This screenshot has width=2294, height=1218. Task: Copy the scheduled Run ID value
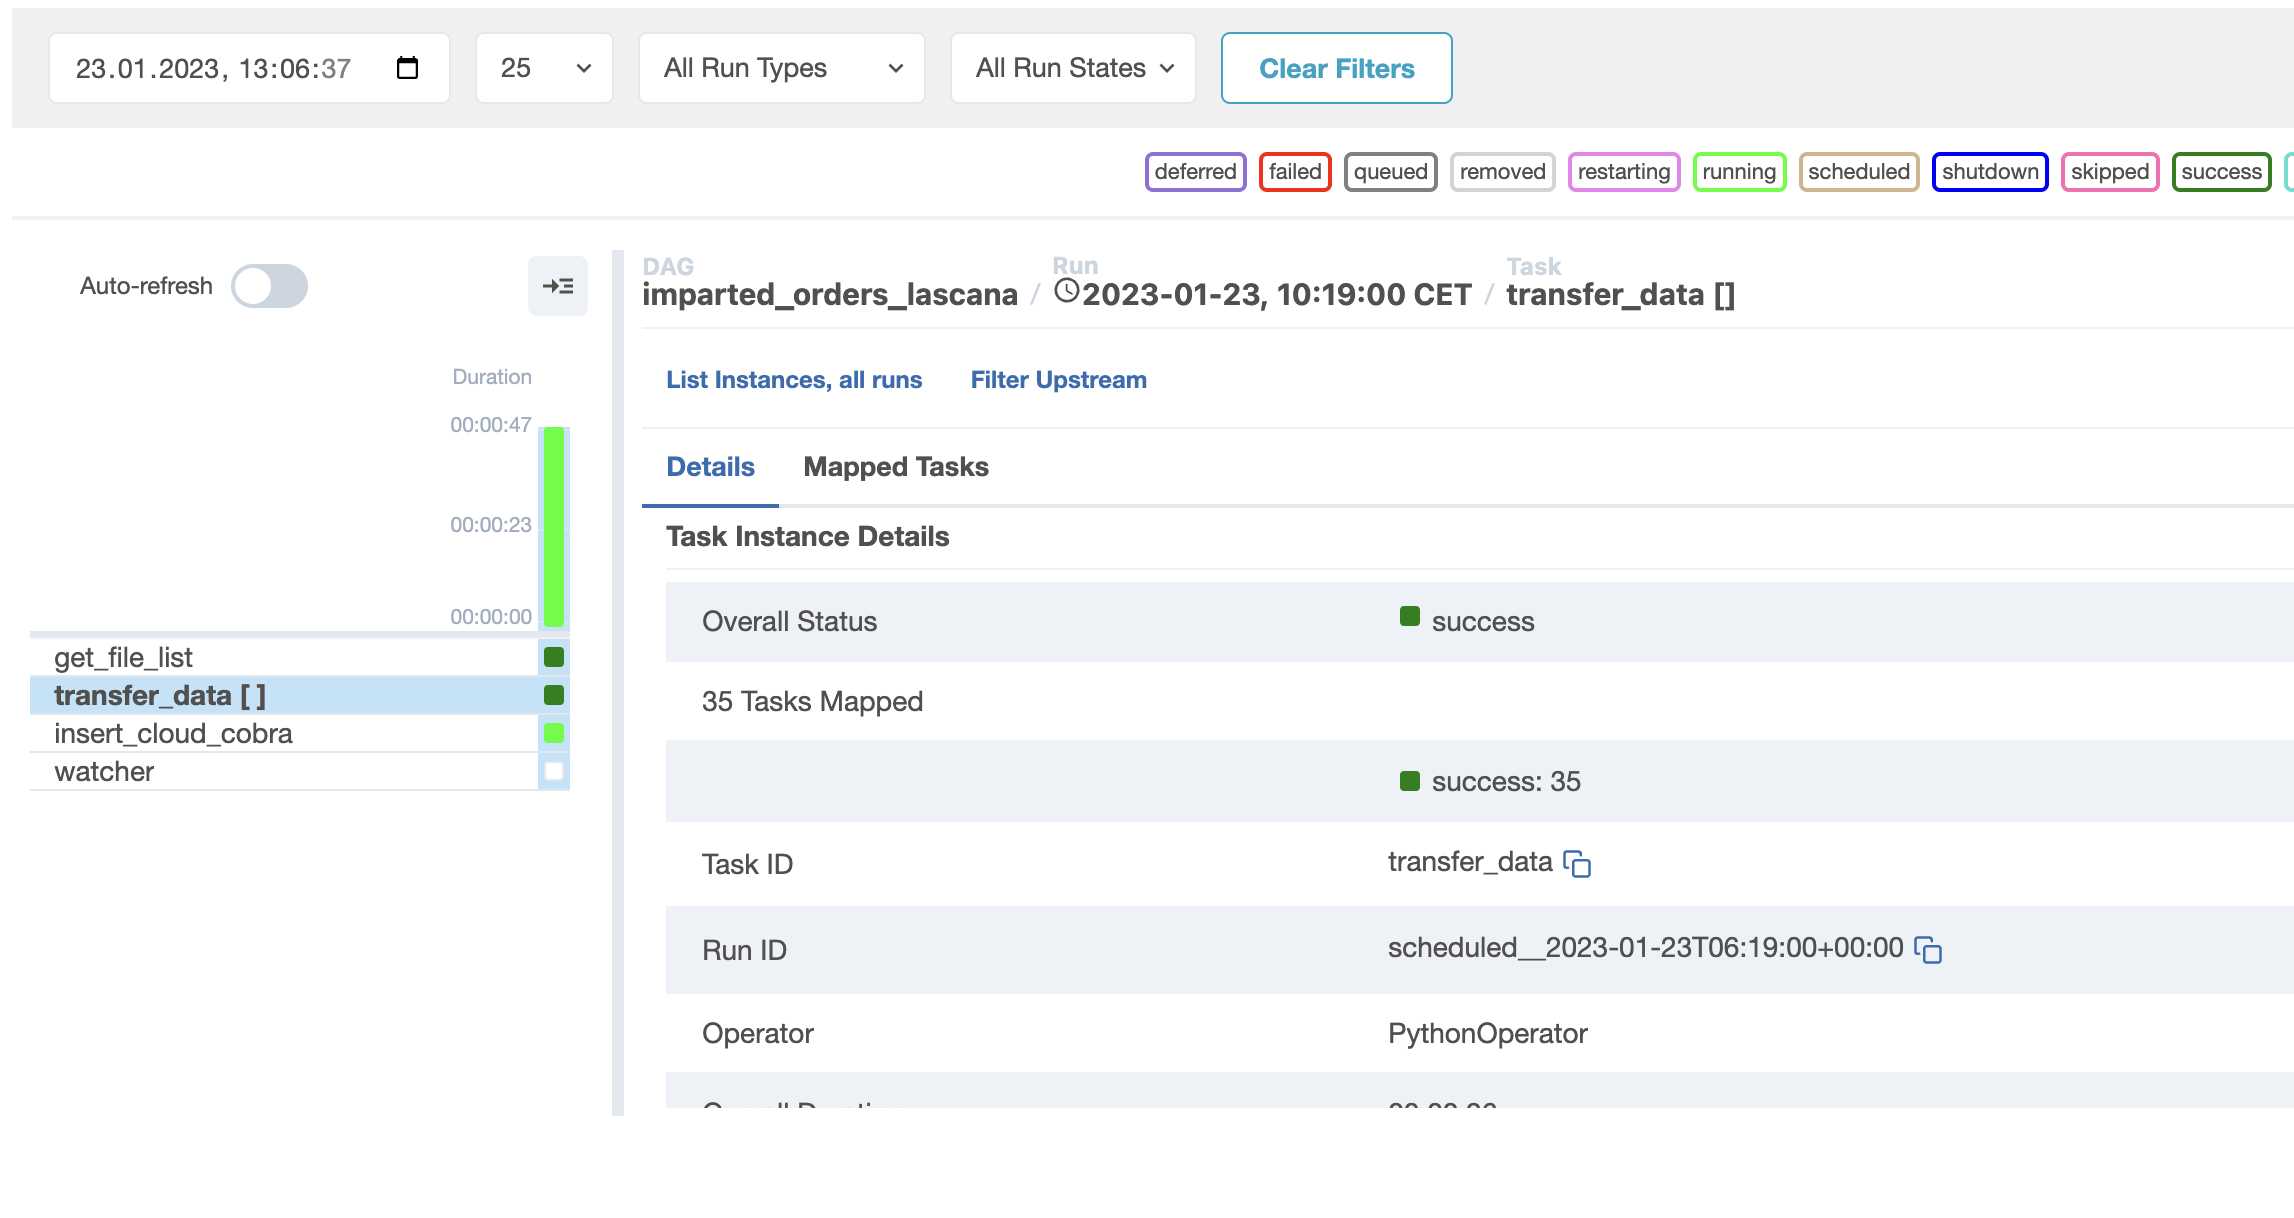click(x=1930, y=951)
